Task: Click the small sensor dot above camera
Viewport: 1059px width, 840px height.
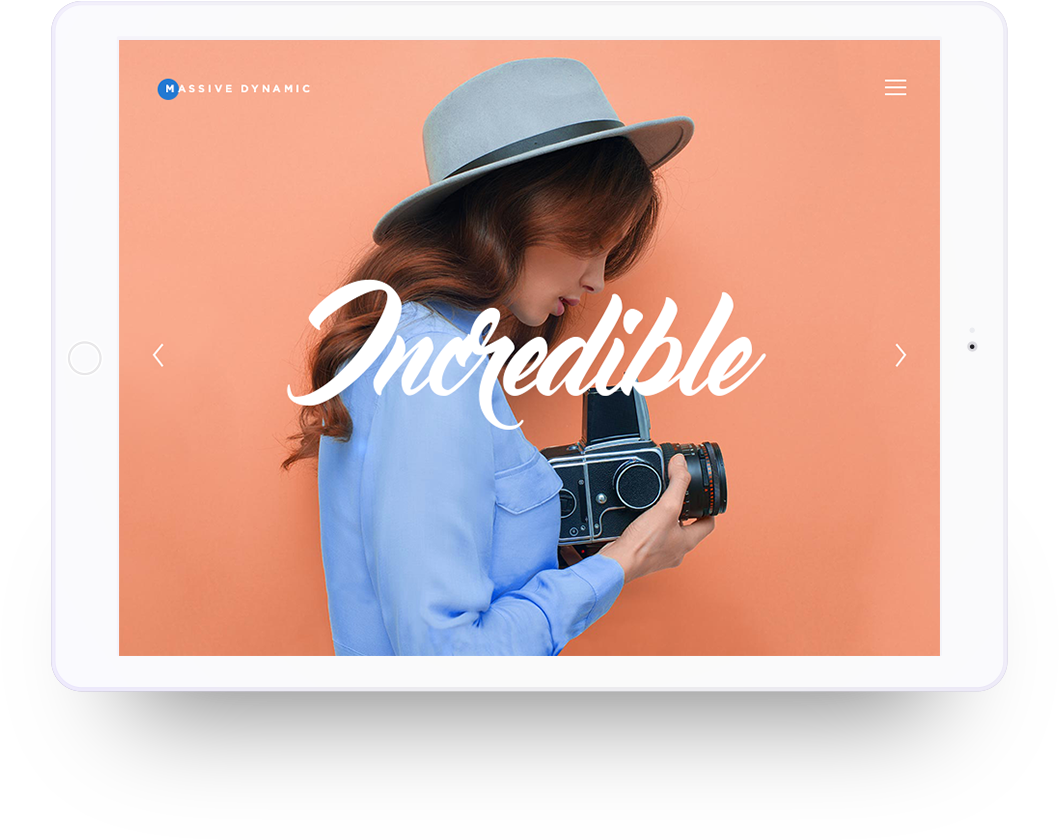Action: pos(972,330)
